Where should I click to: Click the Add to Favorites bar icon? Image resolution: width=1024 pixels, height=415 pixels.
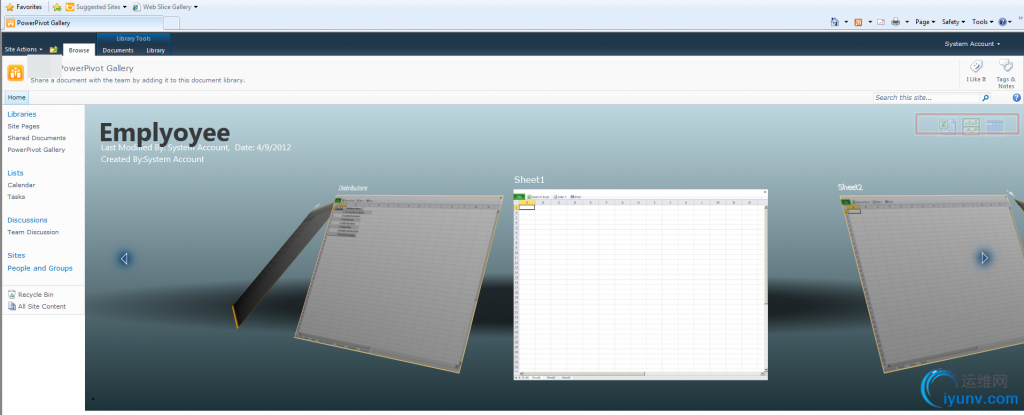pos(57,7)
